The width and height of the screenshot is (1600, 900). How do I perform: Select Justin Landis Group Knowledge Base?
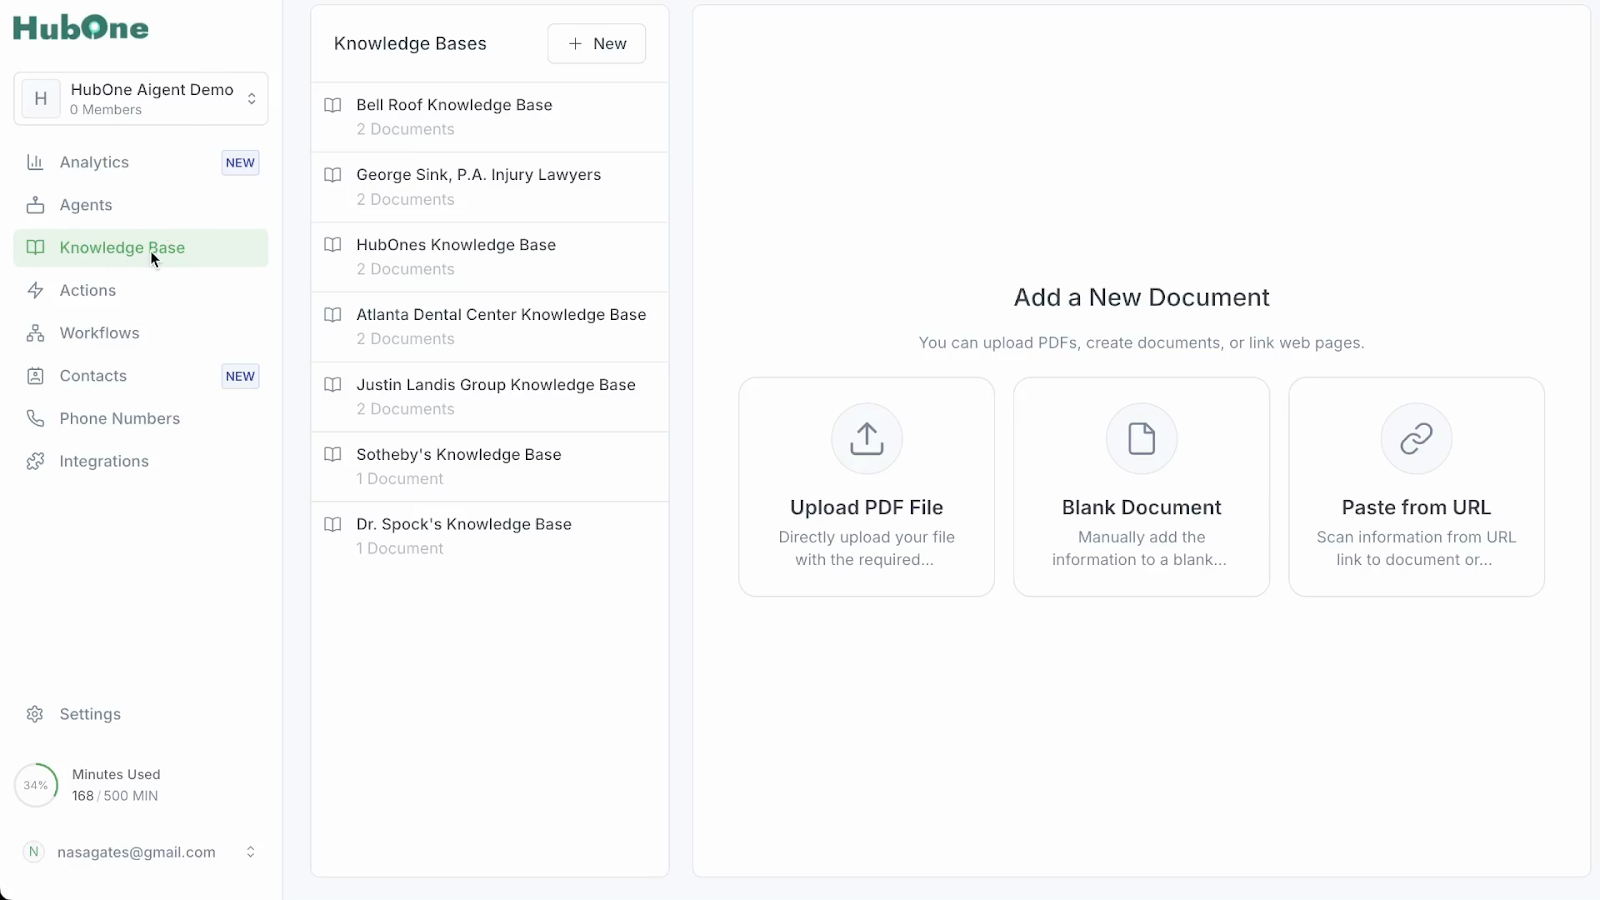(490, 397)
